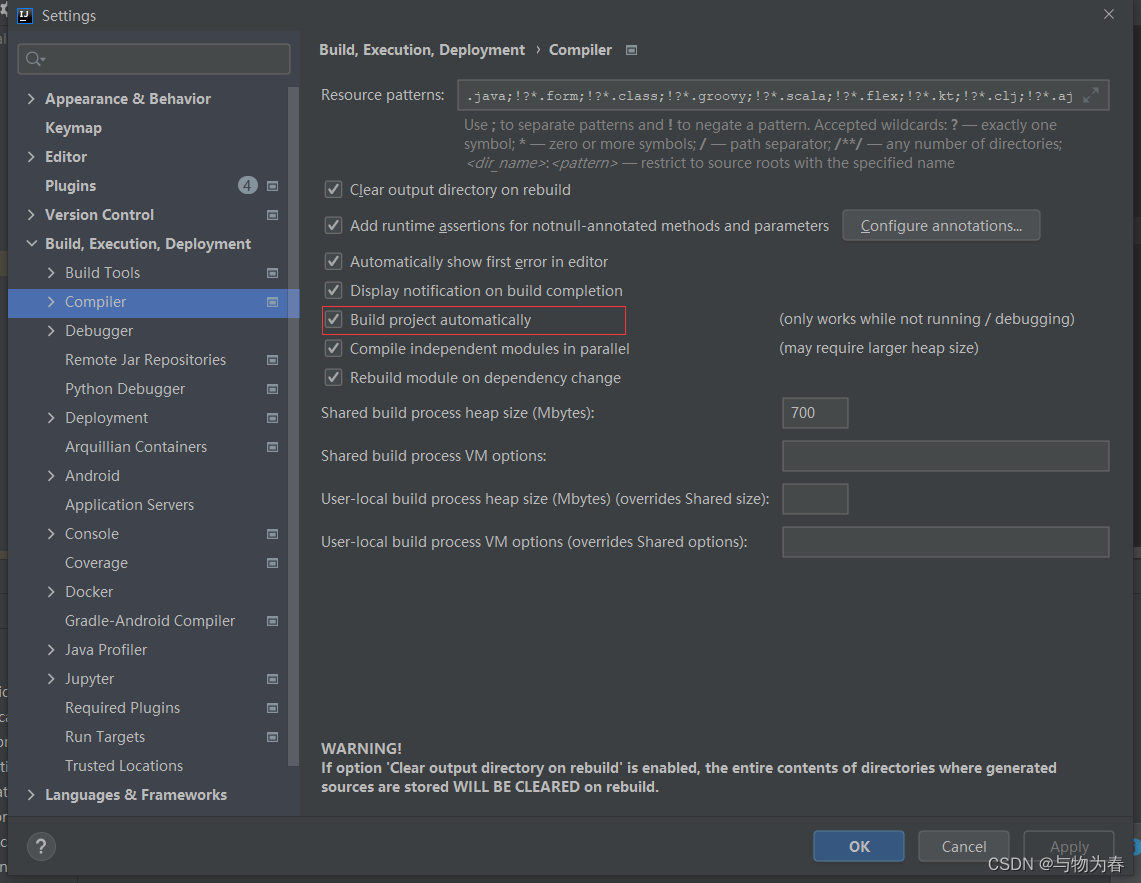Uncheck Compile independent modules in parallel
Viewport: 1141px width, 883px height.
click(333, 349)
